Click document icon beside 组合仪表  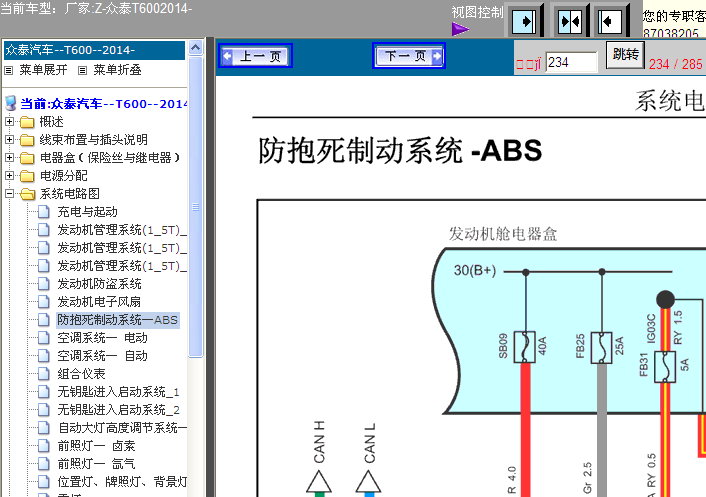[x=44, y=374]
